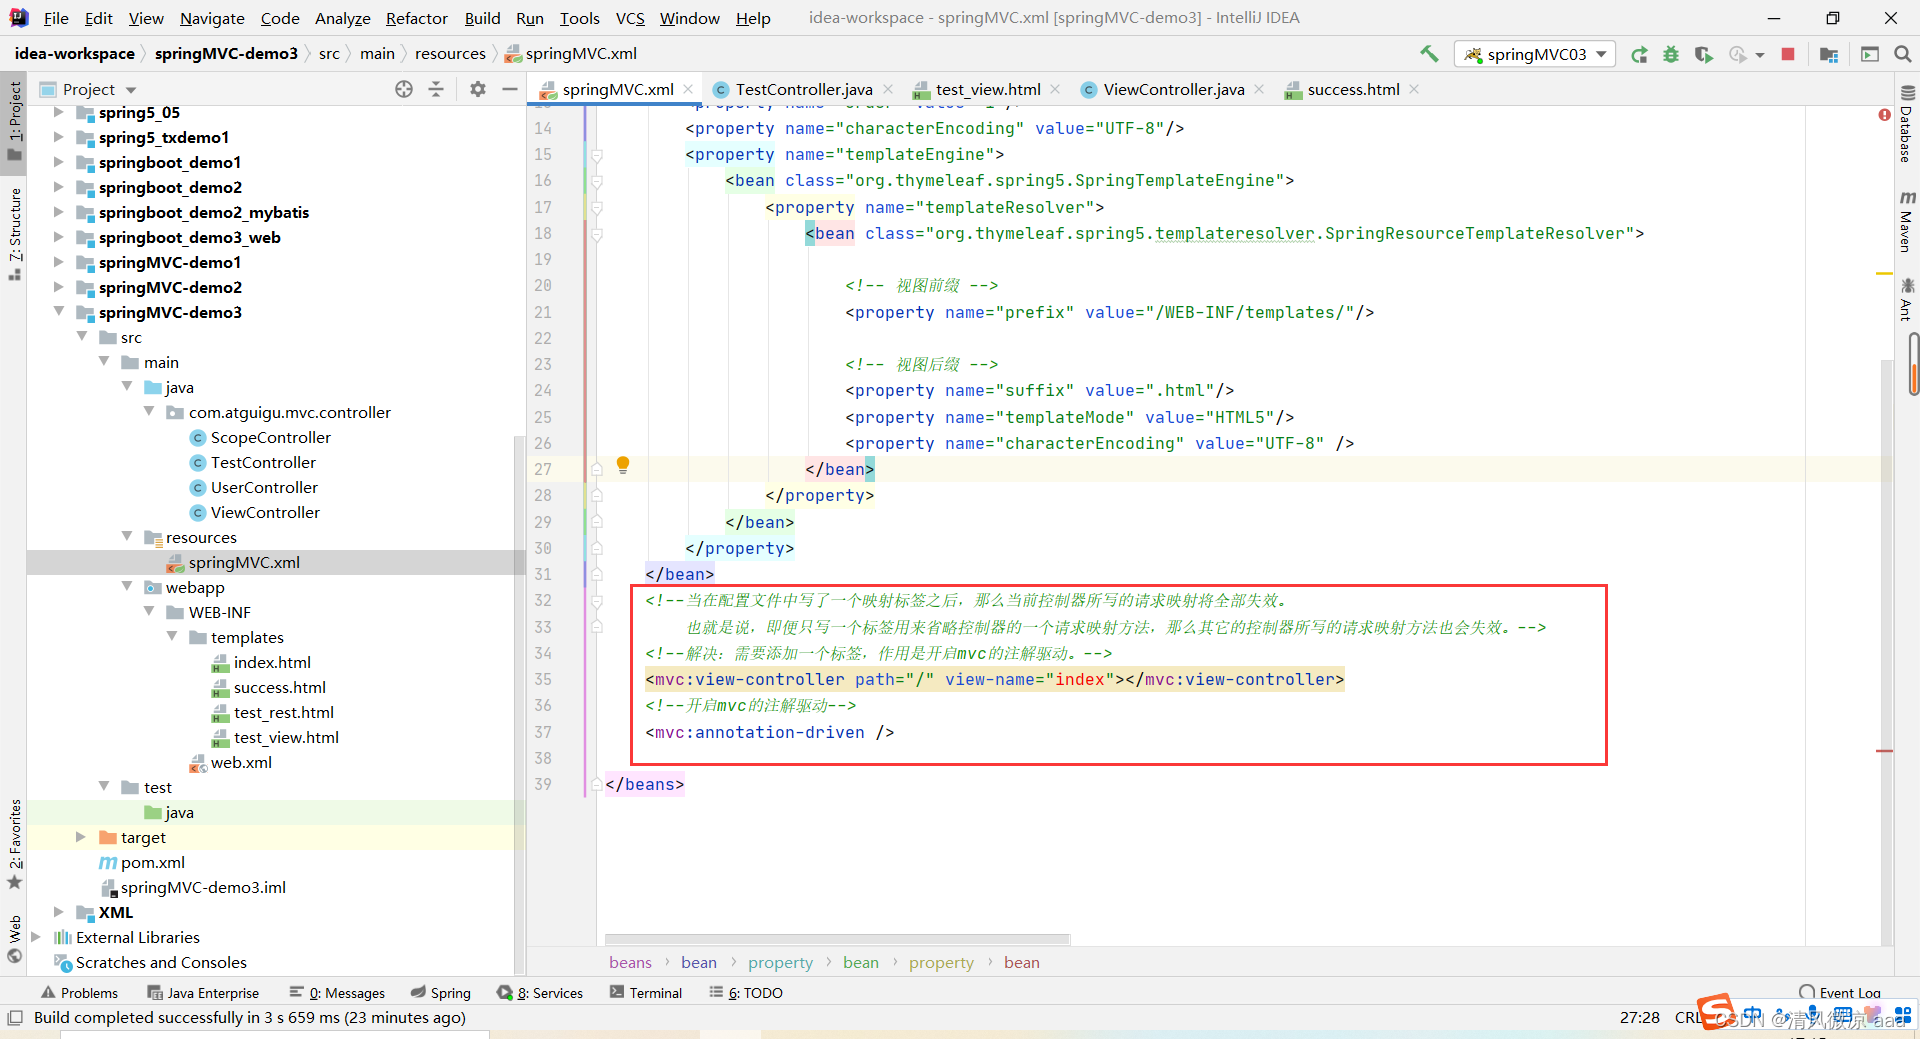This screenshot has width=1920, height=1039.
Task: Open the Terminal tool window
Action: pyautogui.click(x=646, y=993)
